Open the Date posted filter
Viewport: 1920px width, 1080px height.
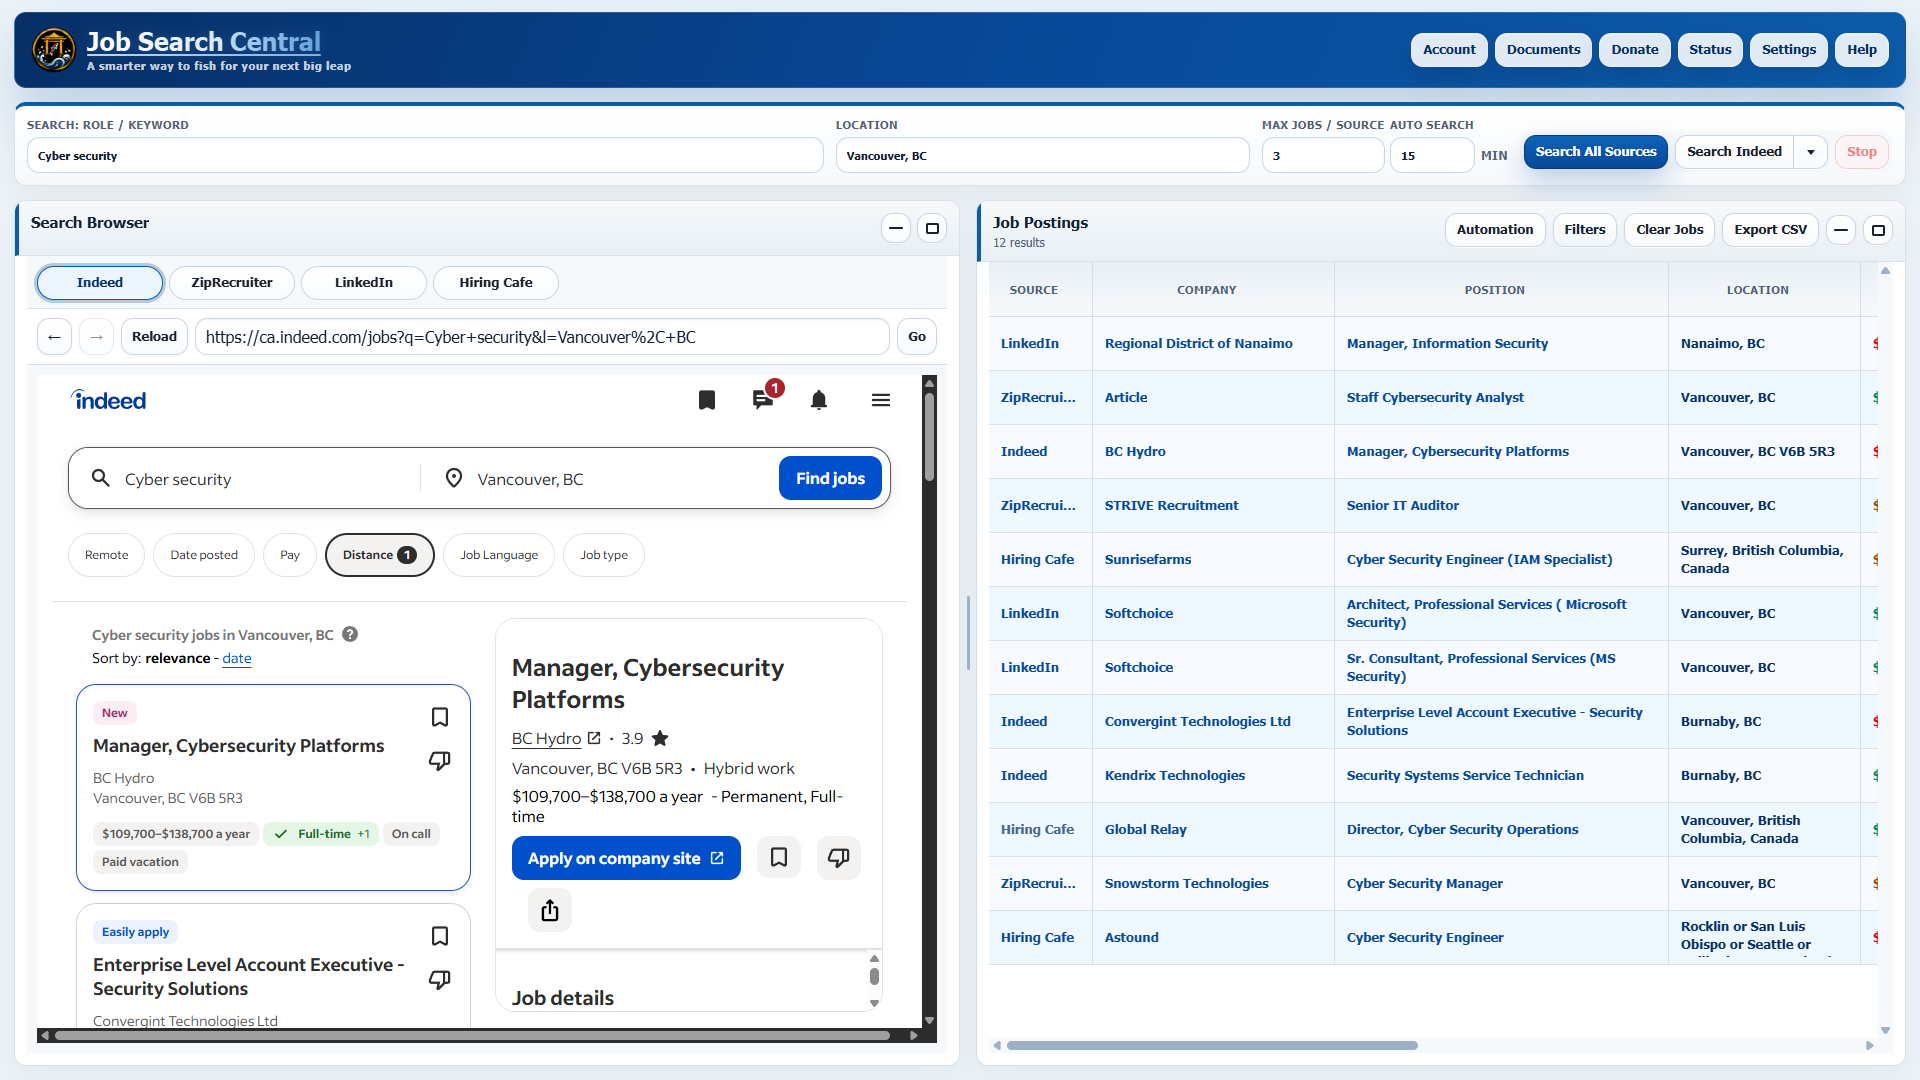(x=204, y=555)
